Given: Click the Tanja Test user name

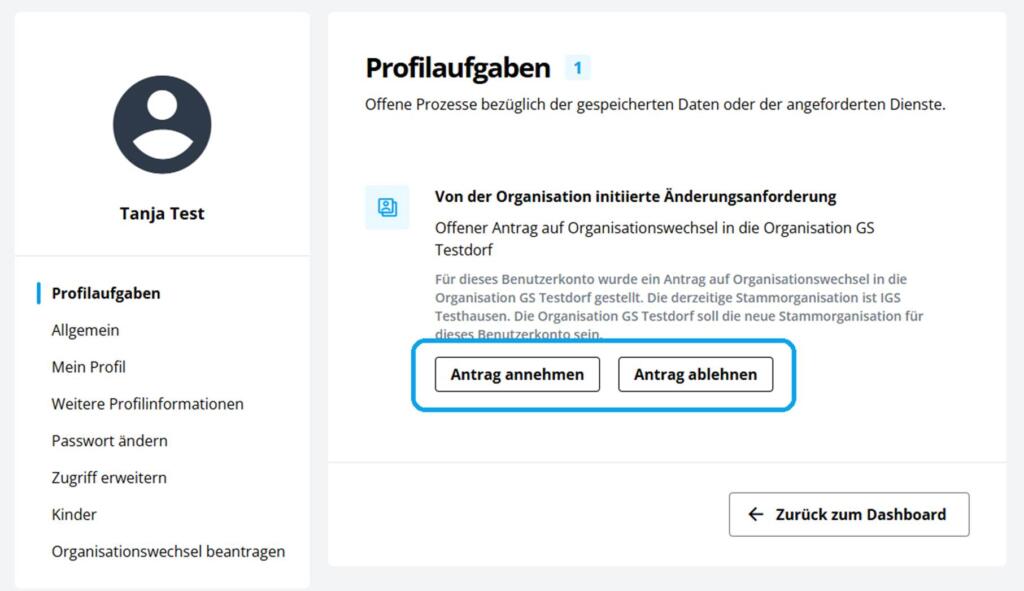Looking at the screenshot, I should tap(162, 214).
